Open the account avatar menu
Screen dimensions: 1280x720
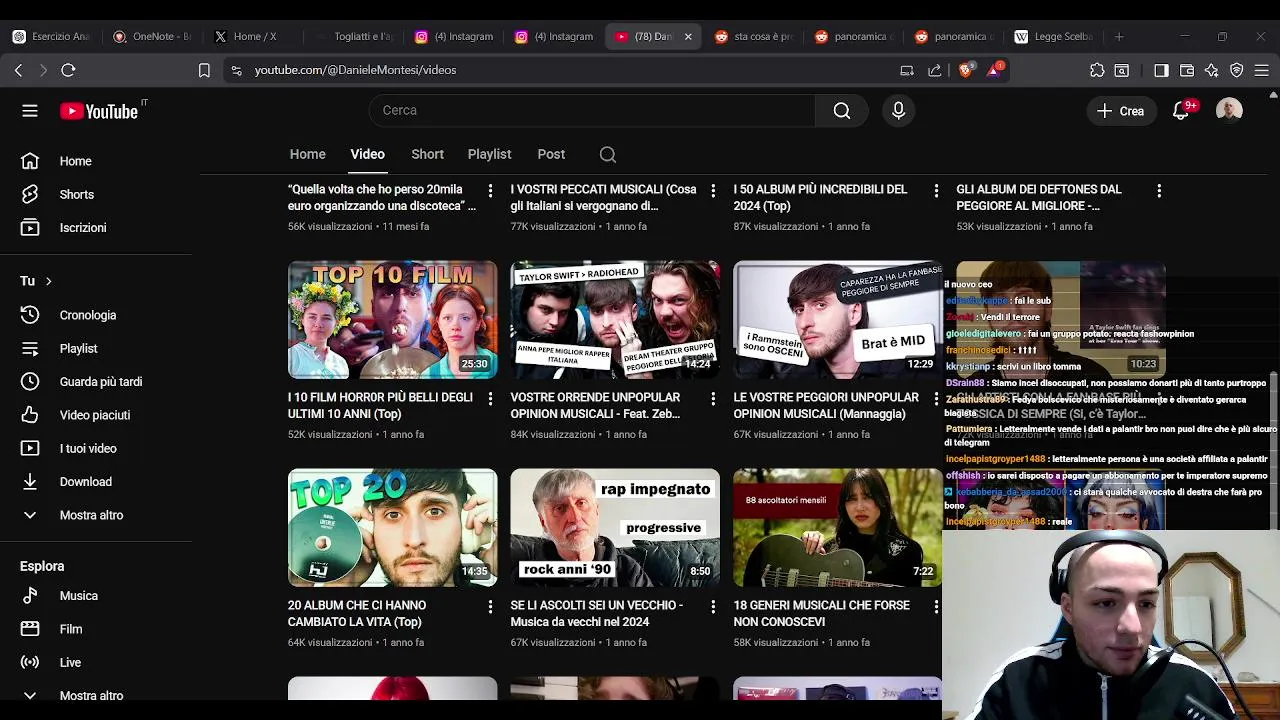(1229, 111)
